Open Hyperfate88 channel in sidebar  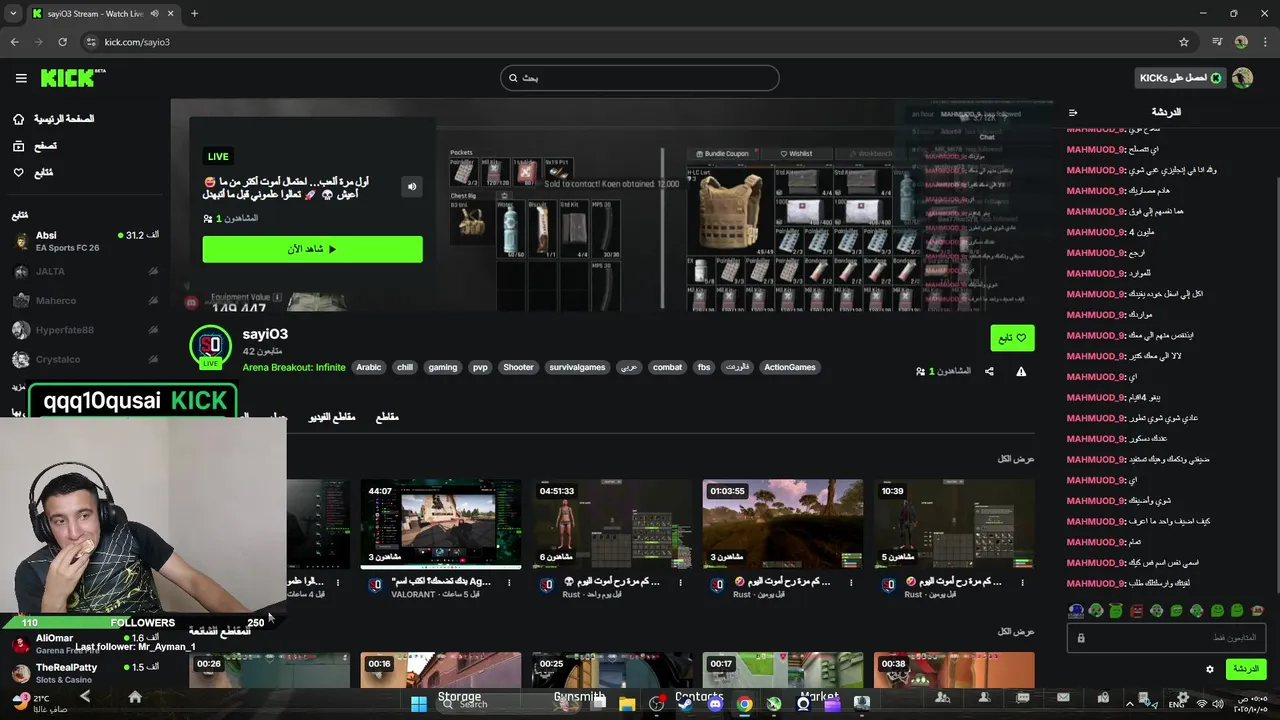pos(86,330)
